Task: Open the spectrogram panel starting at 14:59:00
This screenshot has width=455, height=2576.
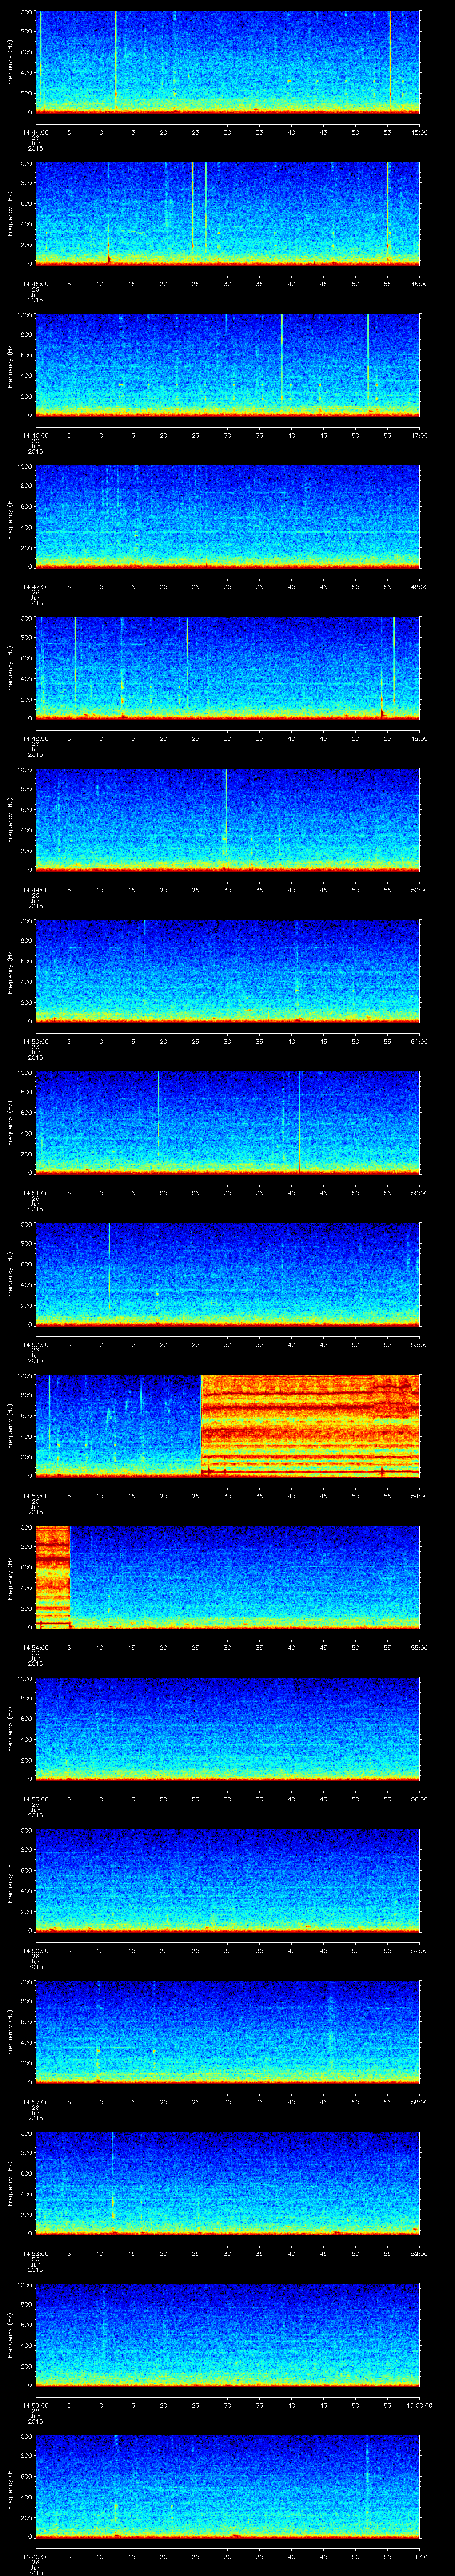Action: [228, 2334]
